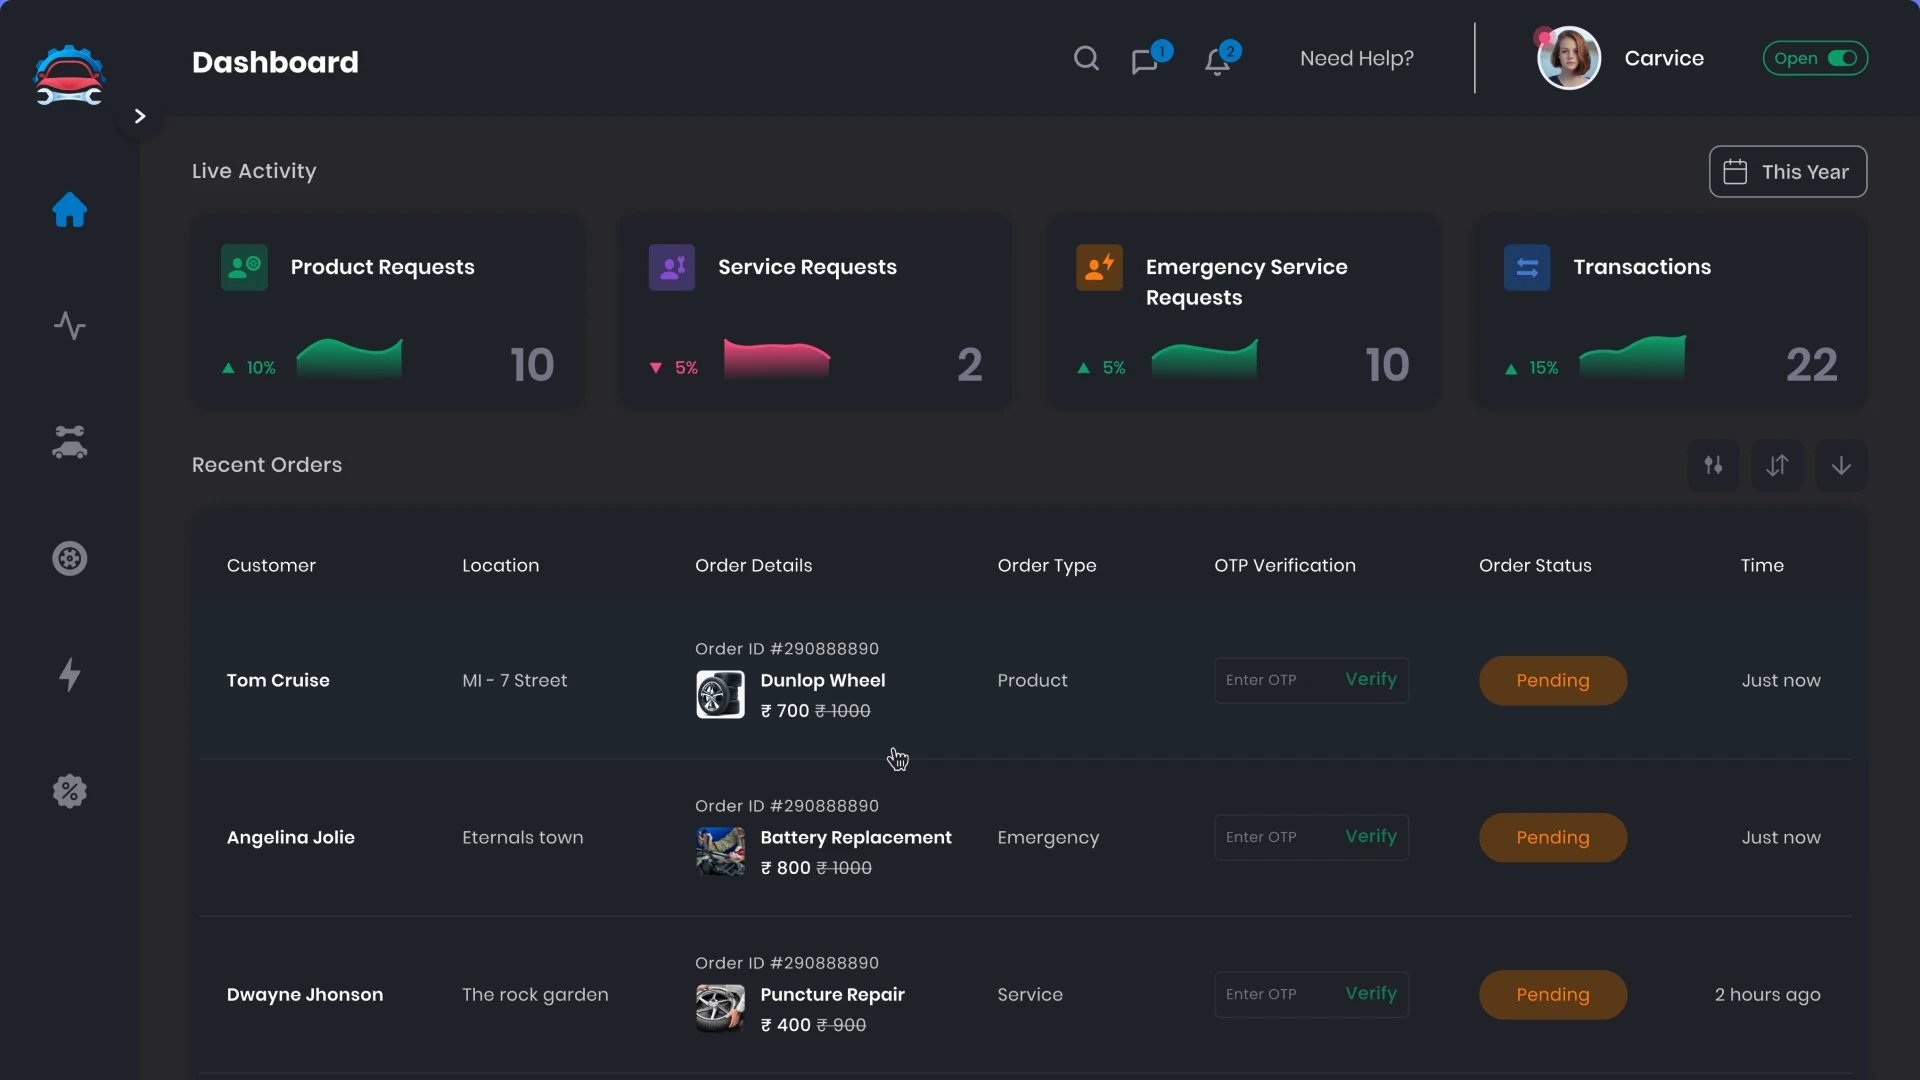Open the filter options for Recent Orders
This screenshot has height=1080, width=1920.
click(1714, 464)
